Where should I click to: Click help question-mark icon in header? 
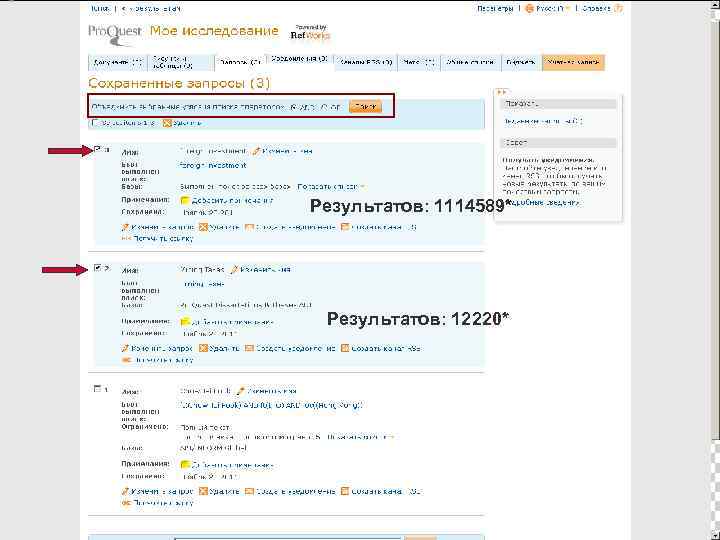pos(619,8)
